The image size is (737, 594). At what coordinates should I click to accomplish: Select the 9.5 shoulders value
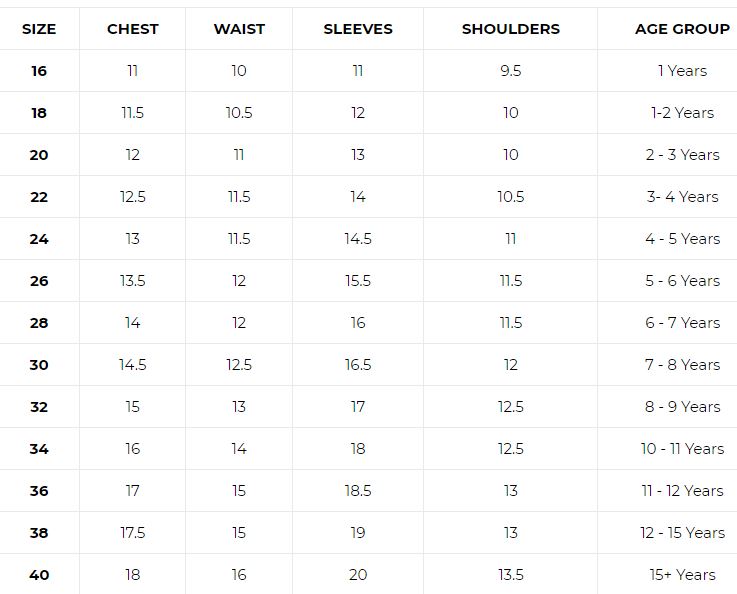pyautogui.click(x=511, y=71)
